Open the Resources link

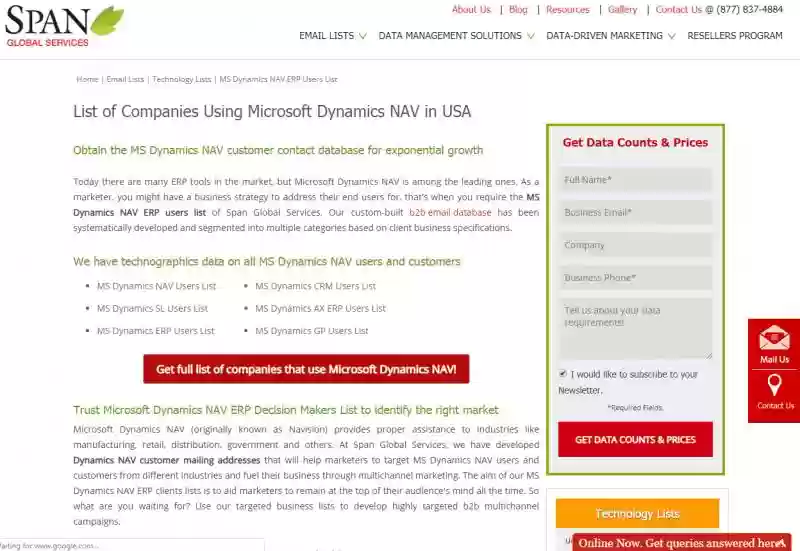568,10
